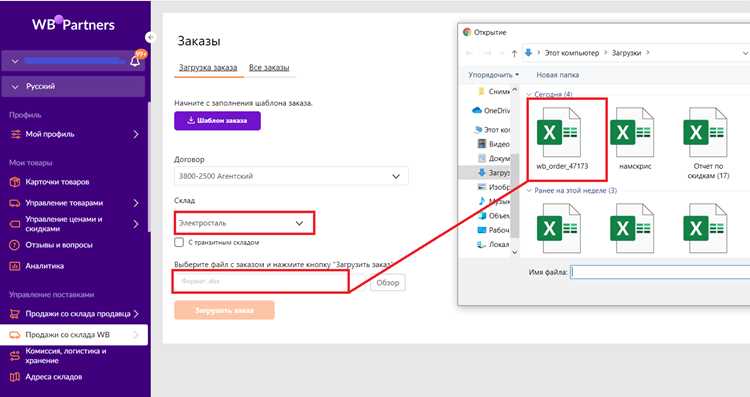This screenshot has width=750, height=397.
Task: Select Продажи со склада WB item
Action: [74, 335]
